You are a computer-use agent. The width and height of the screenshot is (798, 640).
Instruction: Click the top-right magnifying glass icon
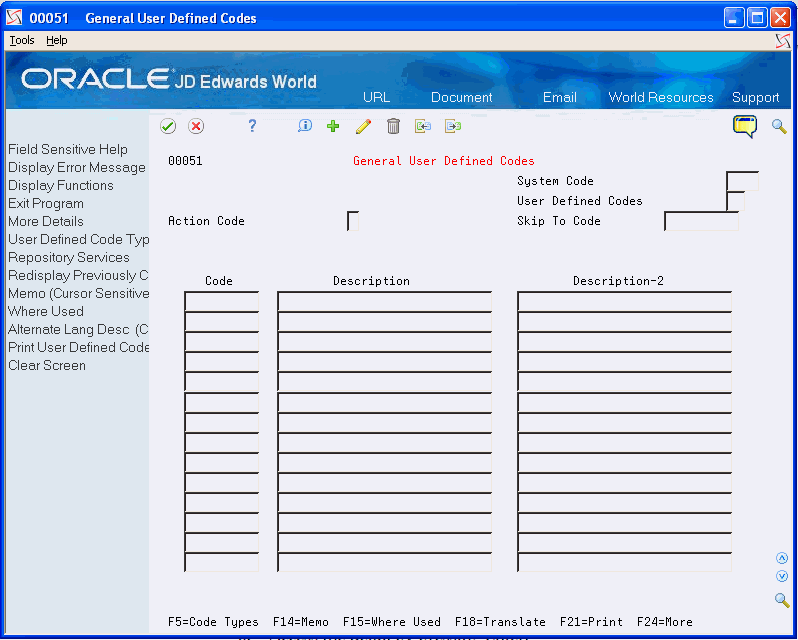779,126
